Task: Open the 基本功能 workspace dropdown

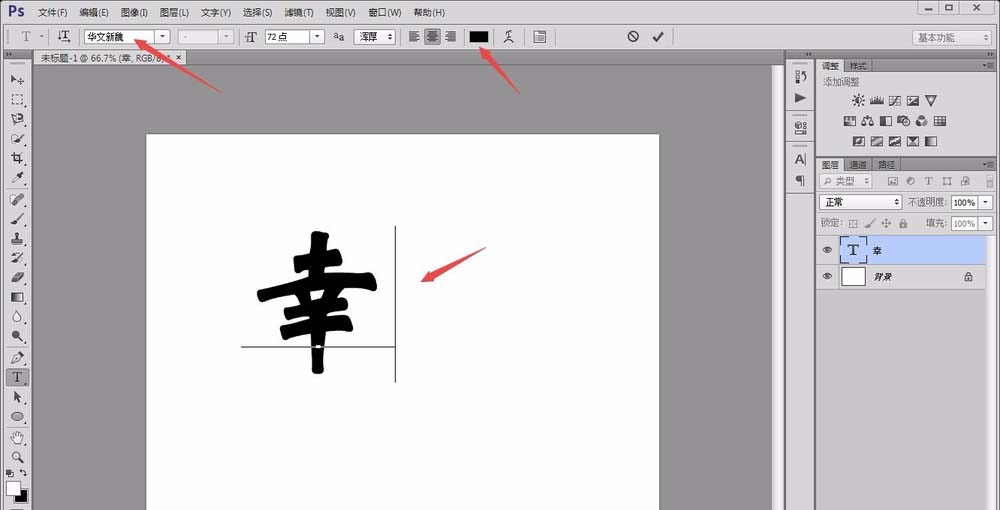Action: [951, 38]
